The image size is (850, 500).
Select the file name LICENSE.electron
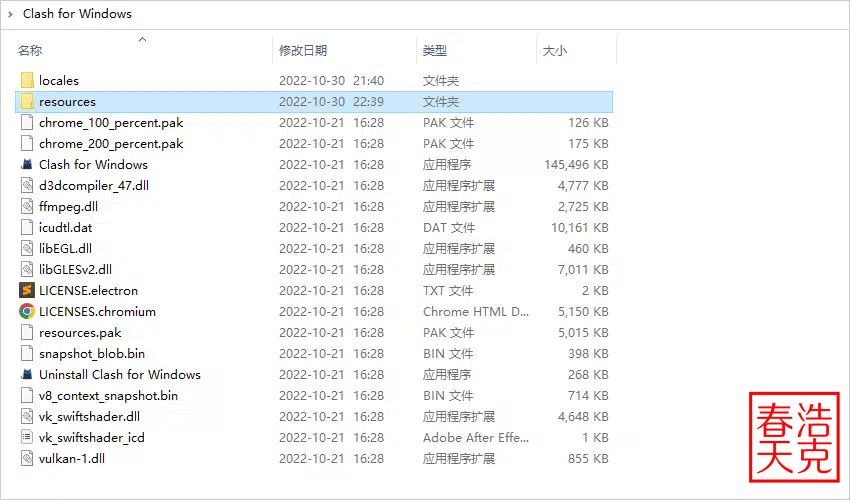(x=88, y=291)
